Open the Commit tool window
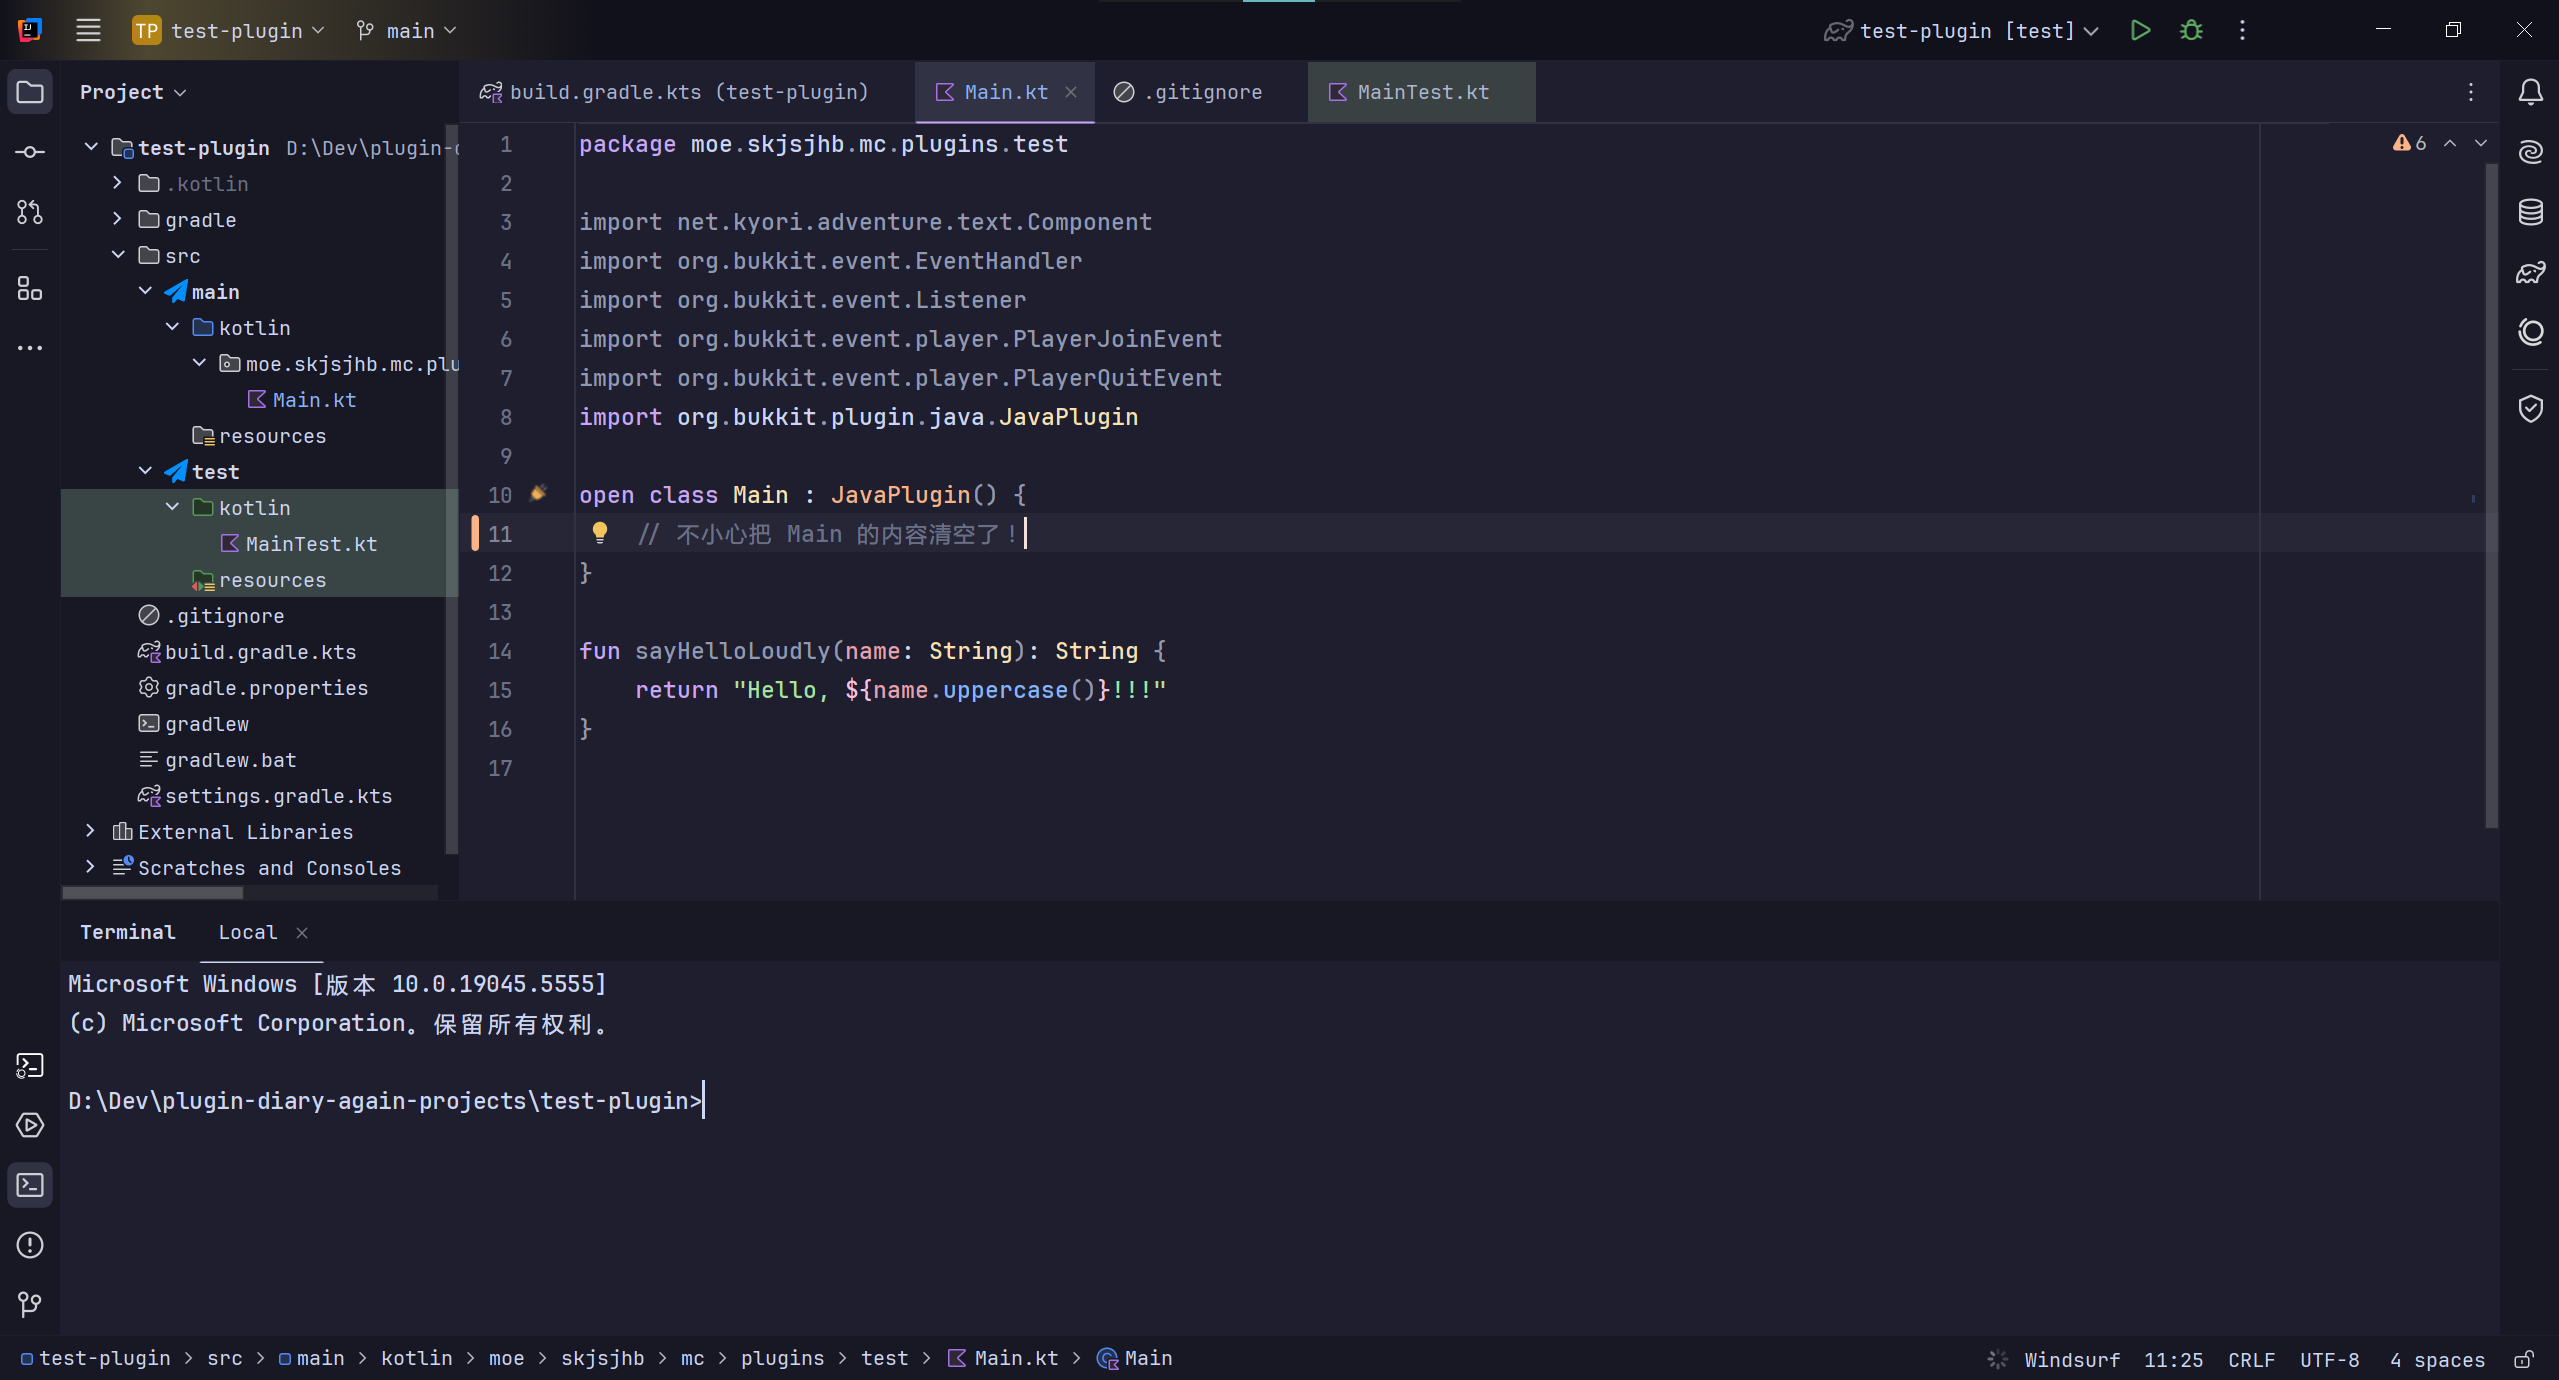This screenshot has width=2559, height=1380. [x=30, y=152]
